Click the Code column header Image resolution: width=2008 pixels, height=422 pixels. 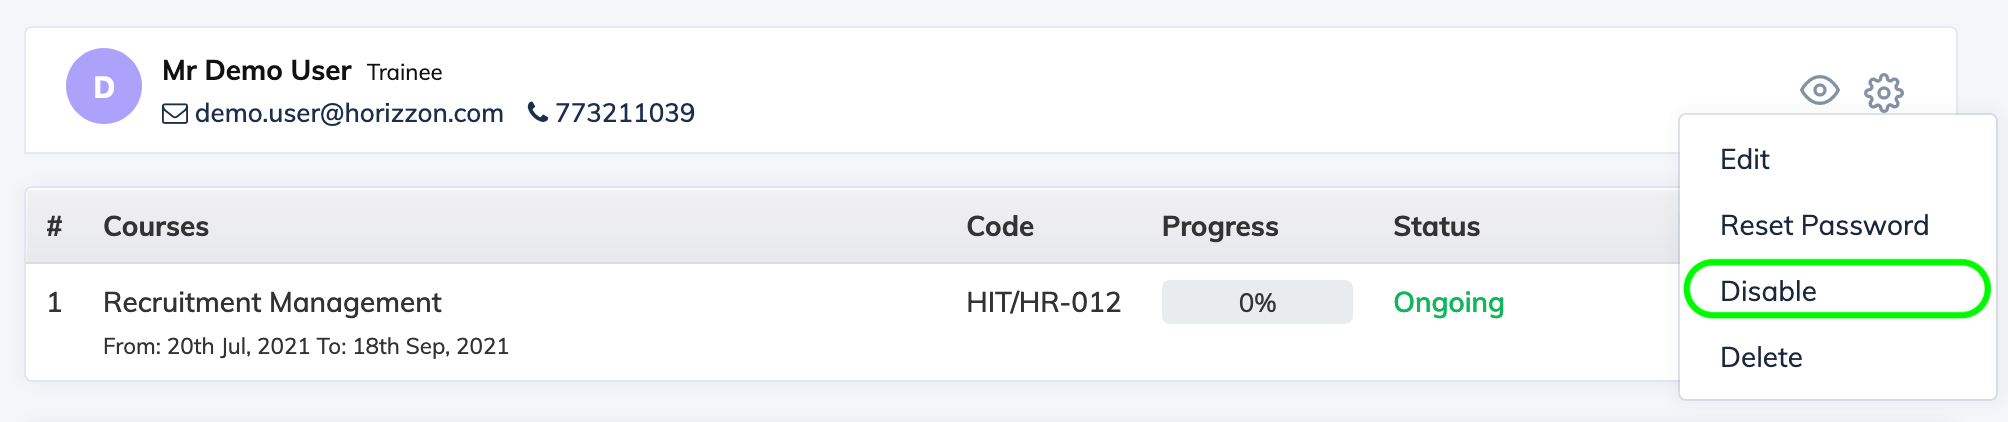(x=1000, y=226)
